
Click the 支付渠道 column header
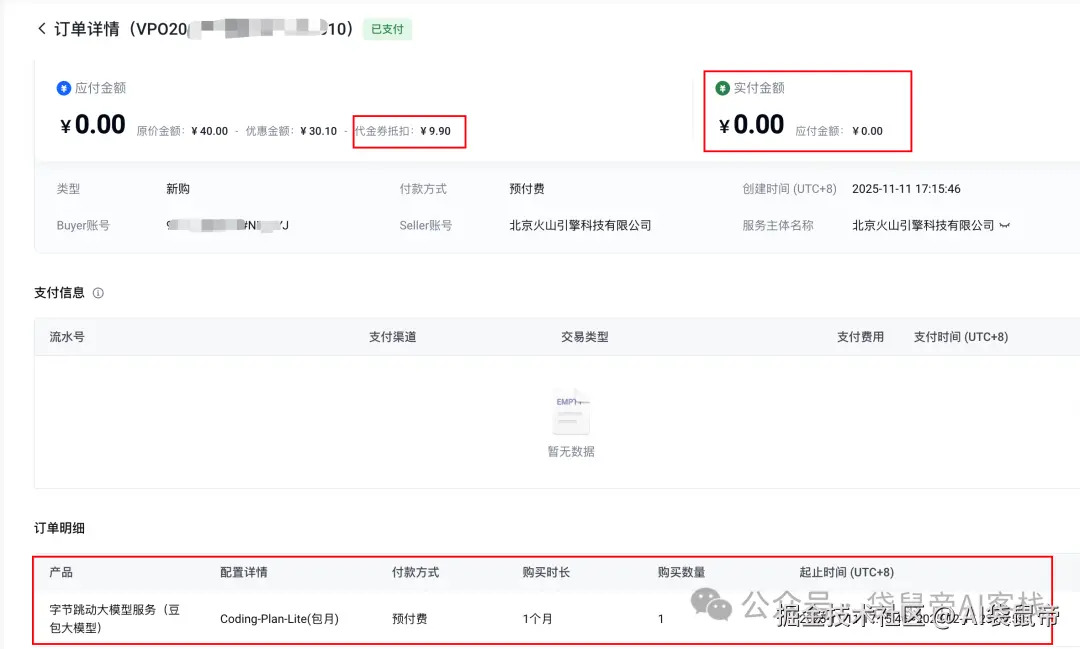[392, 337]
